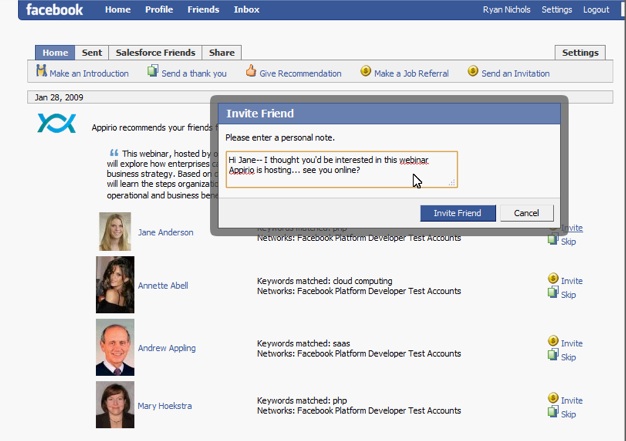626x441 pixels.
Task: Click 'Keywords matched: cloud computing' text
Action: [x=325, y=281]
